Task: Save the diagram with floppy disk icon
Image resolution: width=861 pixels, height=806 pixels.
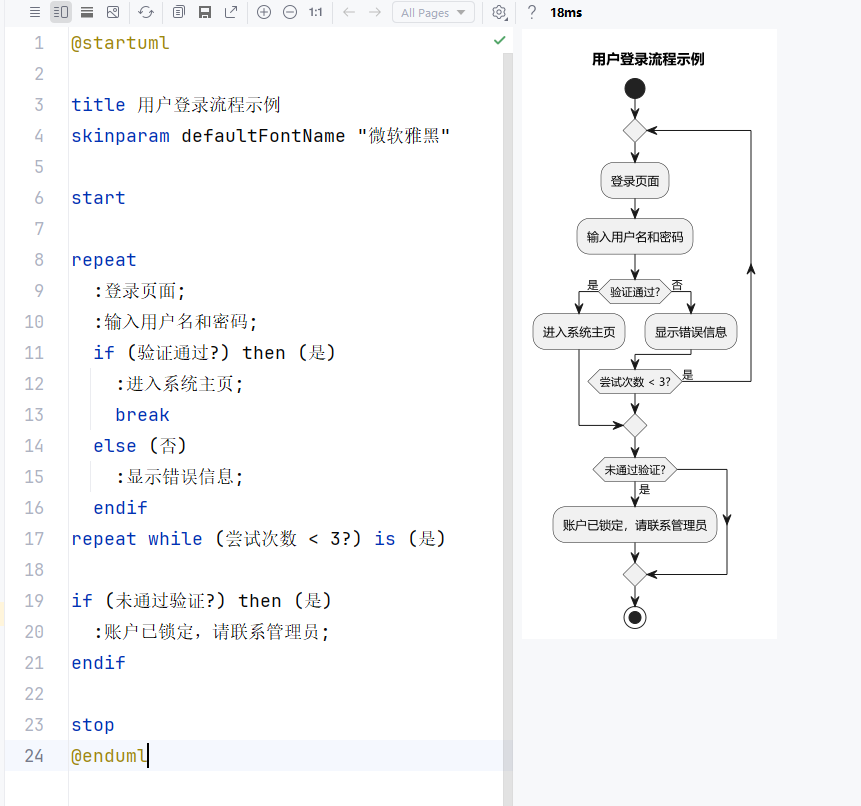Action: [205, 12]
